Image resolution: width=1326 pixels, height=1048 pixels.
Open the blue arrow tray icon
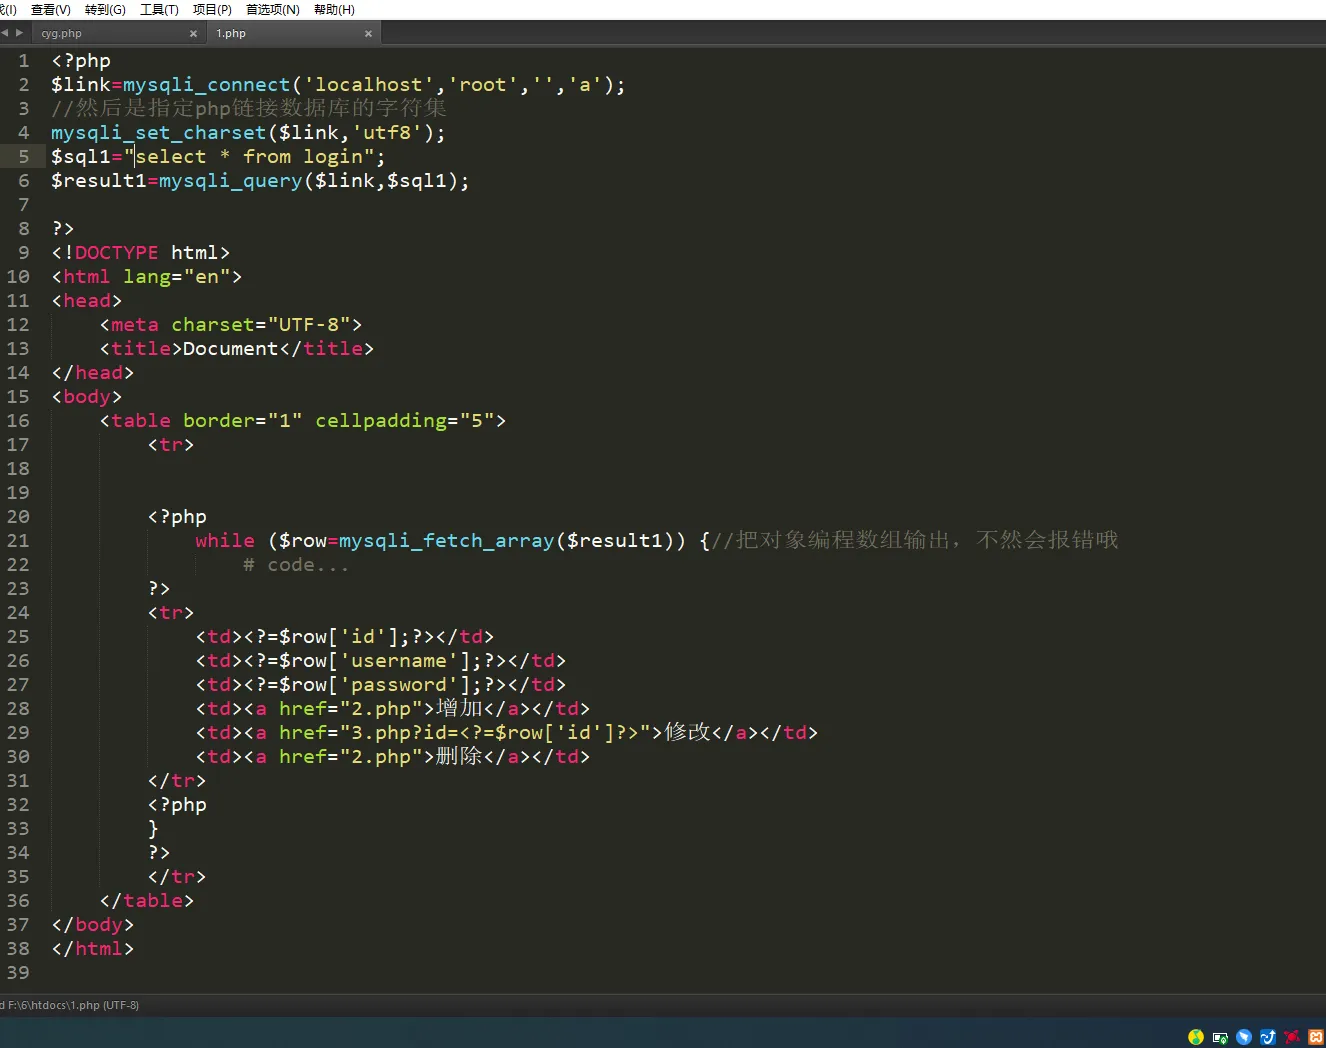1268,1037
